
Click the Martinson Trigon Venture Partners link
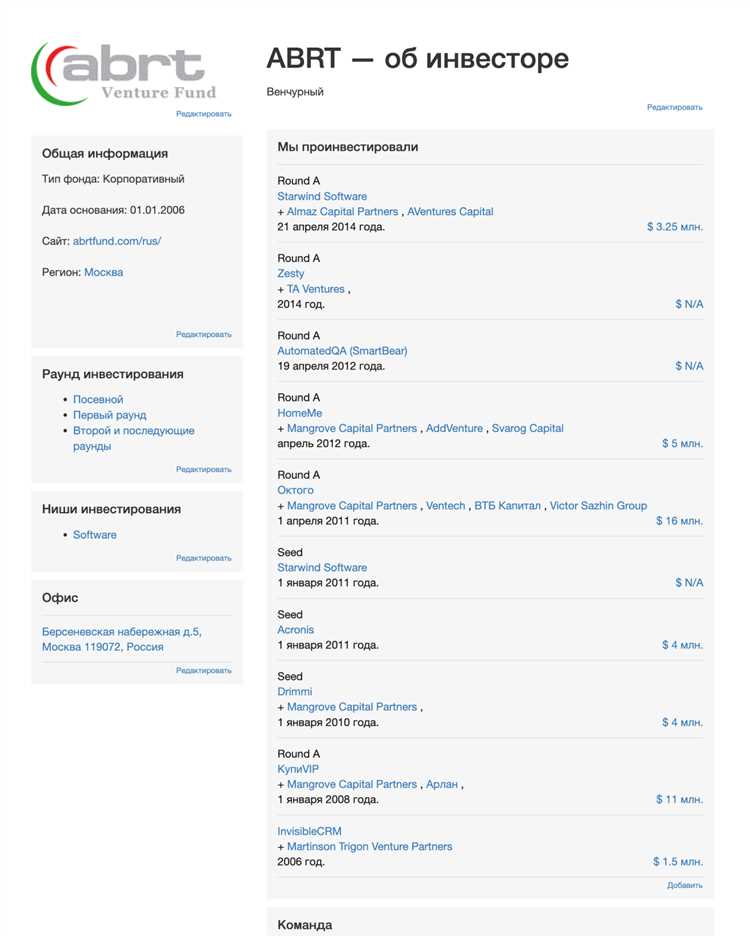370,847
